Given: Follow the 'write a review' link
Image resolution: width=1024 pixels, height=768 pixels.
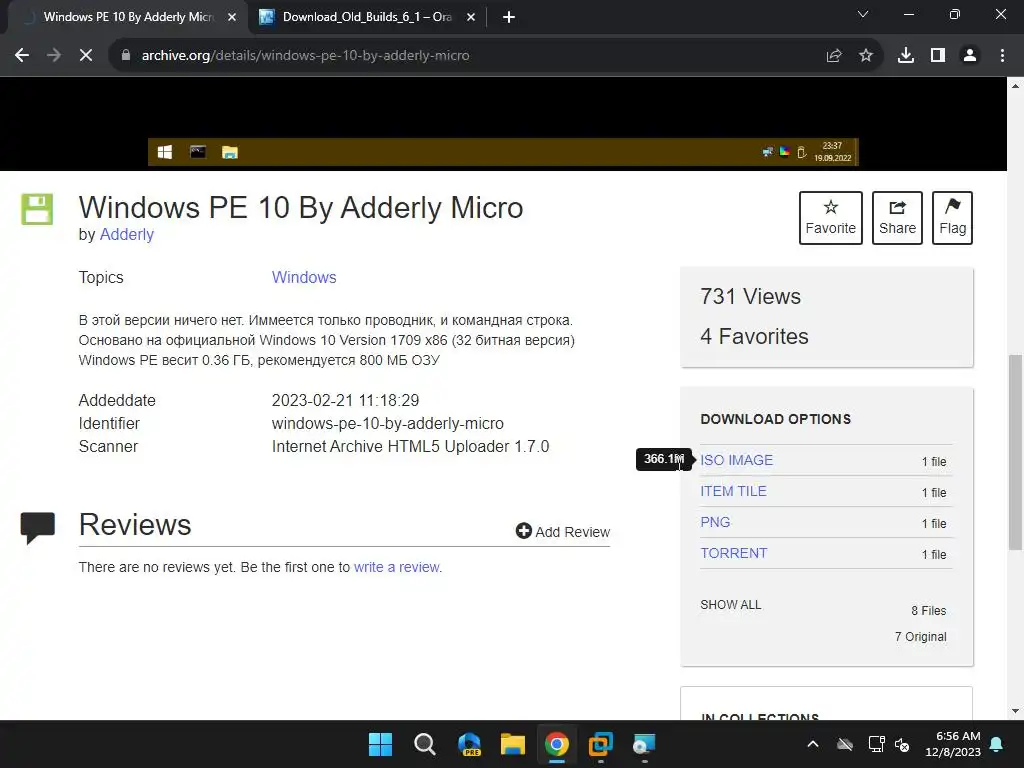Looking at the screenshot, I should point(397,567).
